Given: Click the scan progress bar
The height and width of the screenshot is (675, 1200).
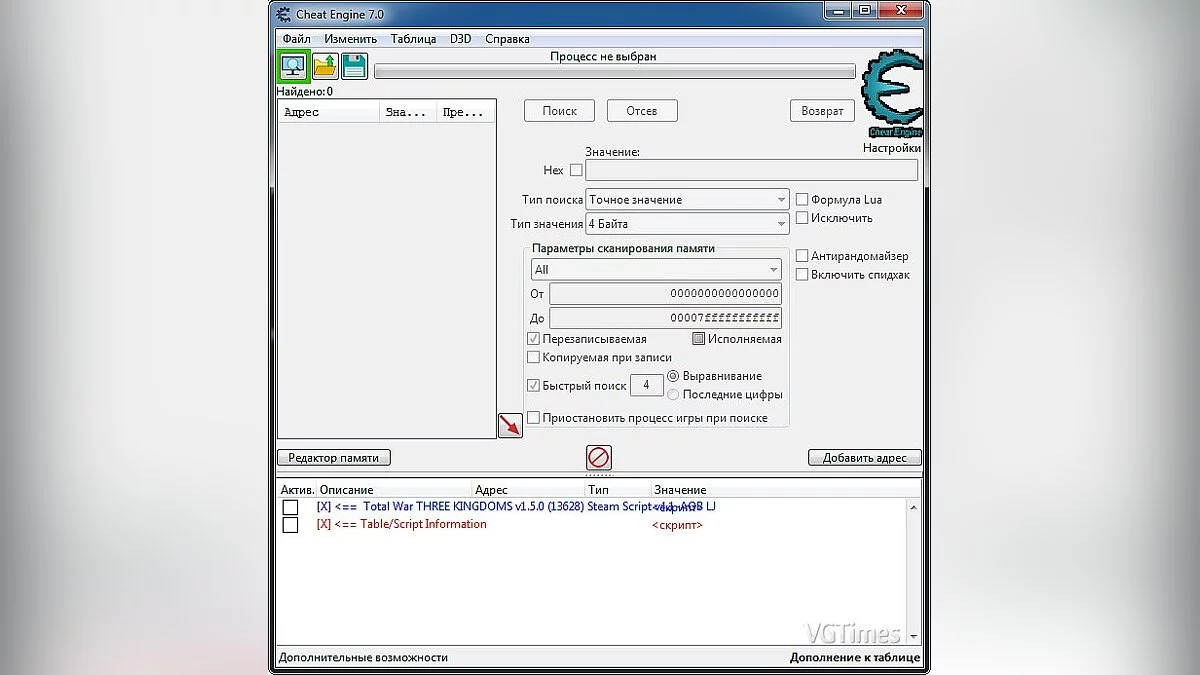Looking at the screenshot, I should [614, 72].
